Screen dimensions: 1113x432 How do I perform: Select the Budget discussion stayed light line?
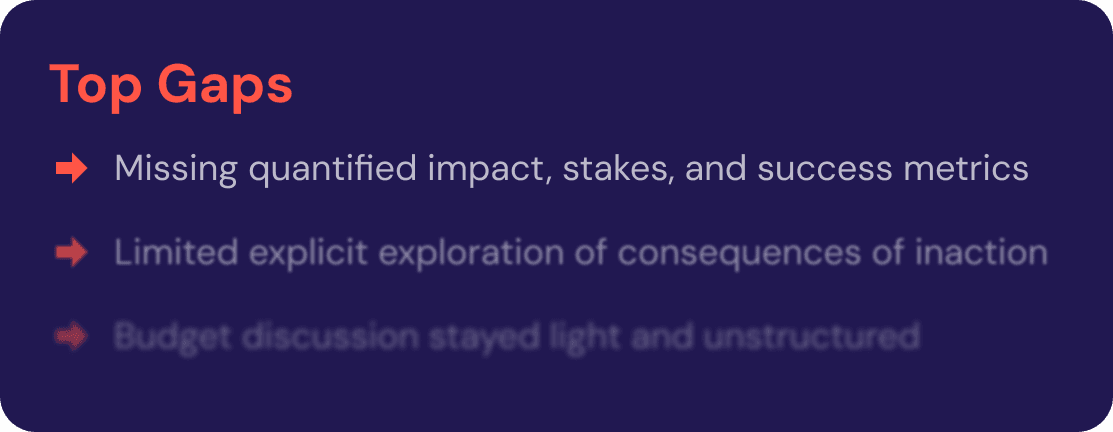click(x=516, y=337)
